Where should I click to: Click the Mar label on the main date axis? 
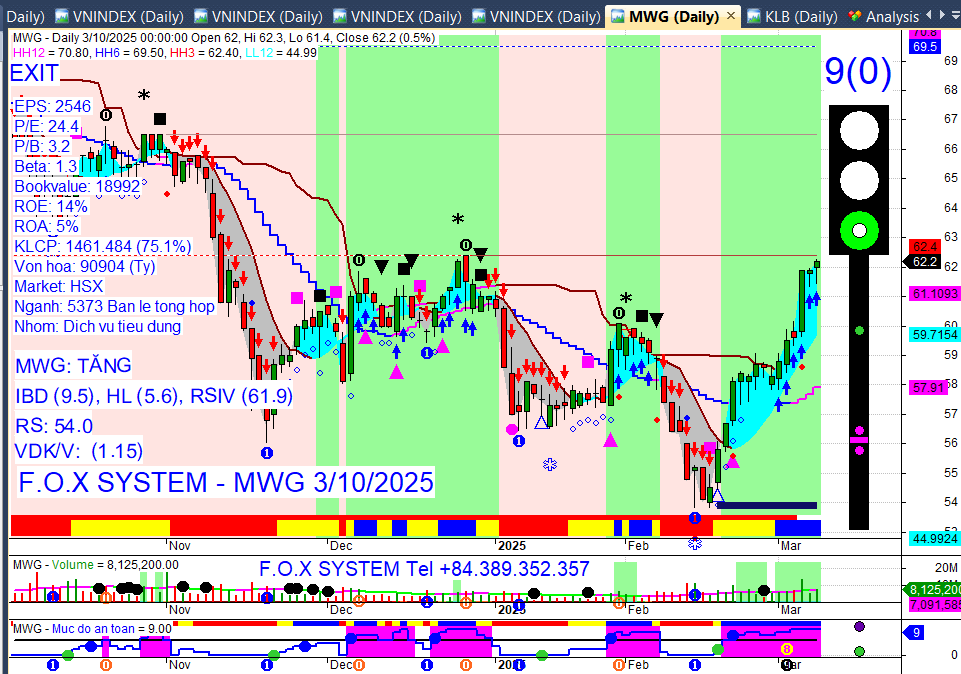791,546
